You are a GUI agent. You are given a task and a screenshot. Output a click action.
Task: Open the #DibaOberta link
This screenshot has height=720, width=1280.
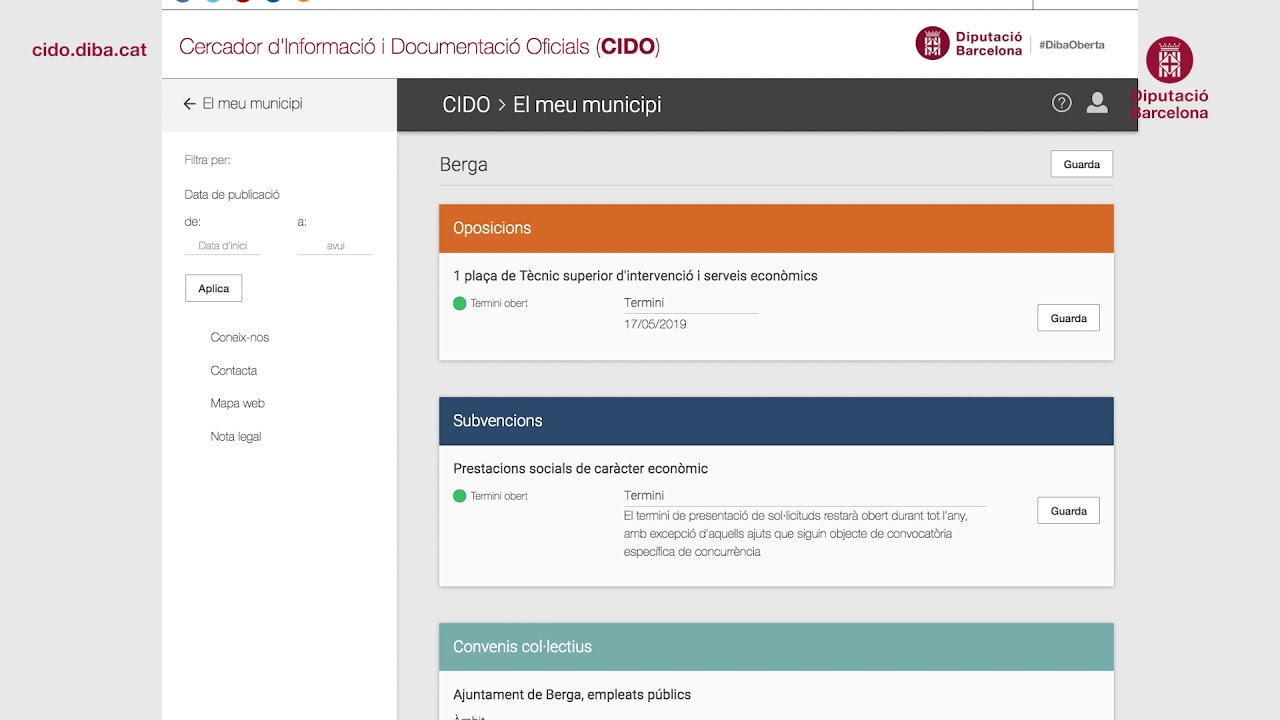coord(1071,45)
